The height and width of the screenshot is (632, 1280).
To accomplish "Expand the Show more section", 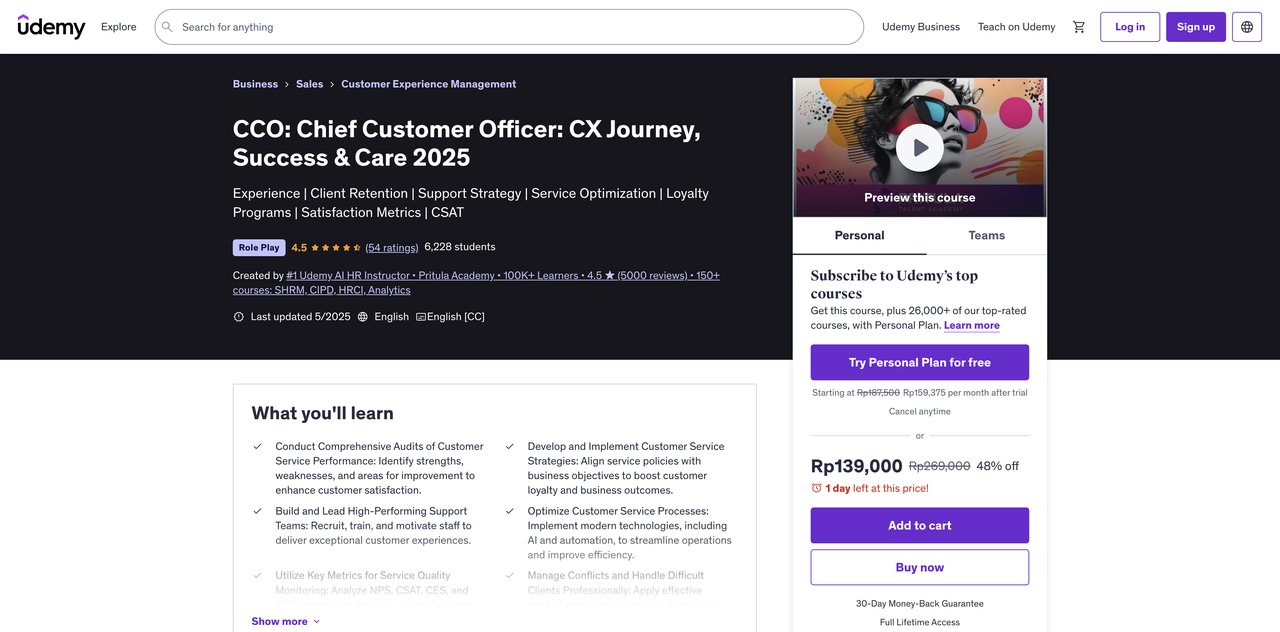I will [x=281, y=619].
